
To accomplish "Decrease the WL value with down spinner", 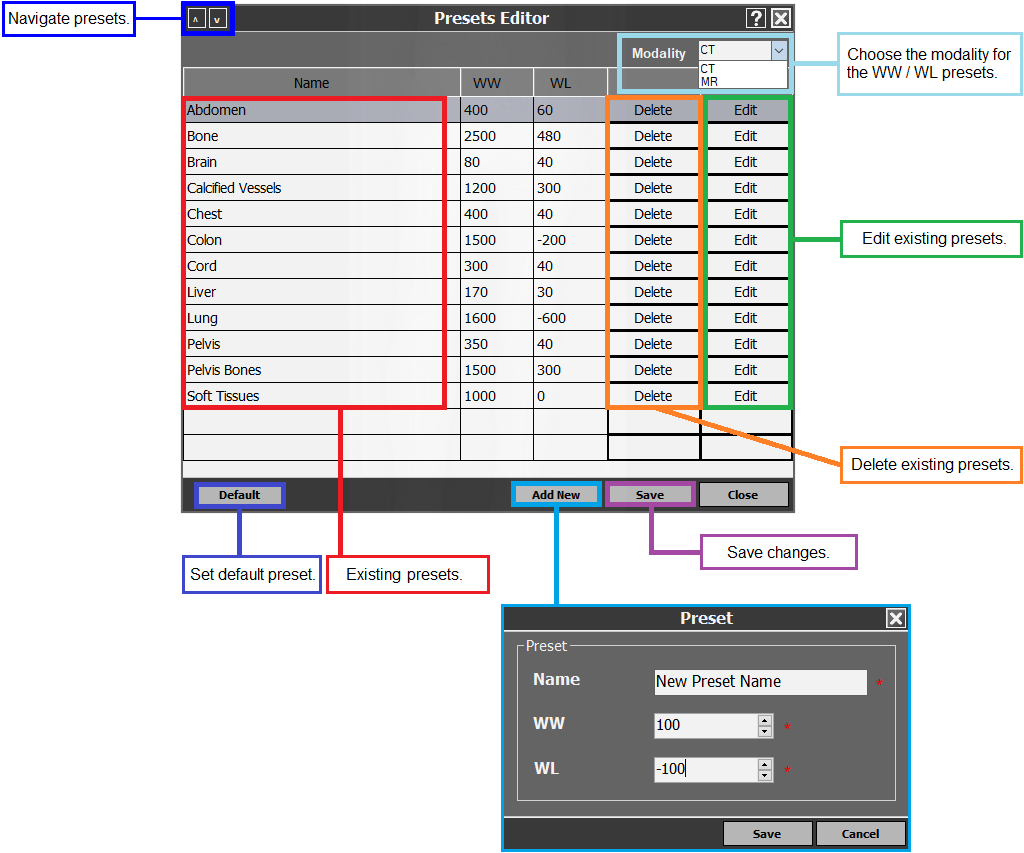I will pyautogui.click(x=765, y=776).
